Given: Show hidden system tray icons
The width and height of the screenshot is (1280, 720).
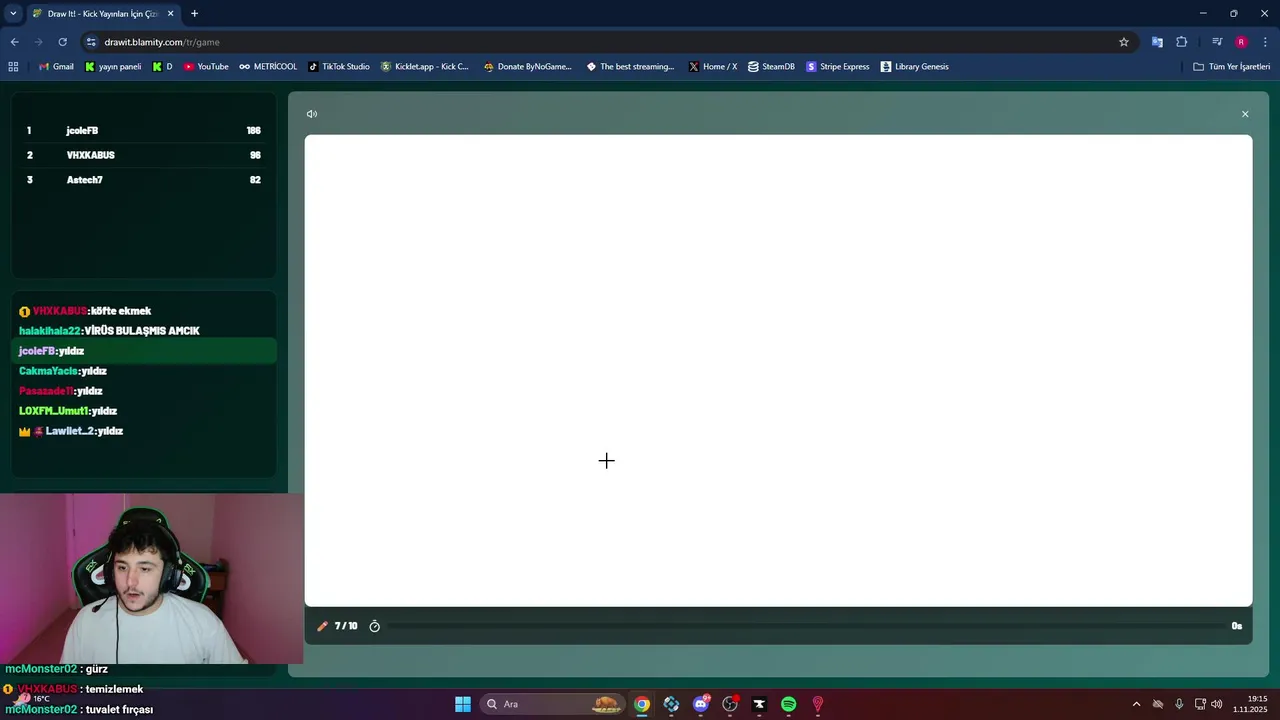Looking at the screenshot, I should click(1136, 704).
